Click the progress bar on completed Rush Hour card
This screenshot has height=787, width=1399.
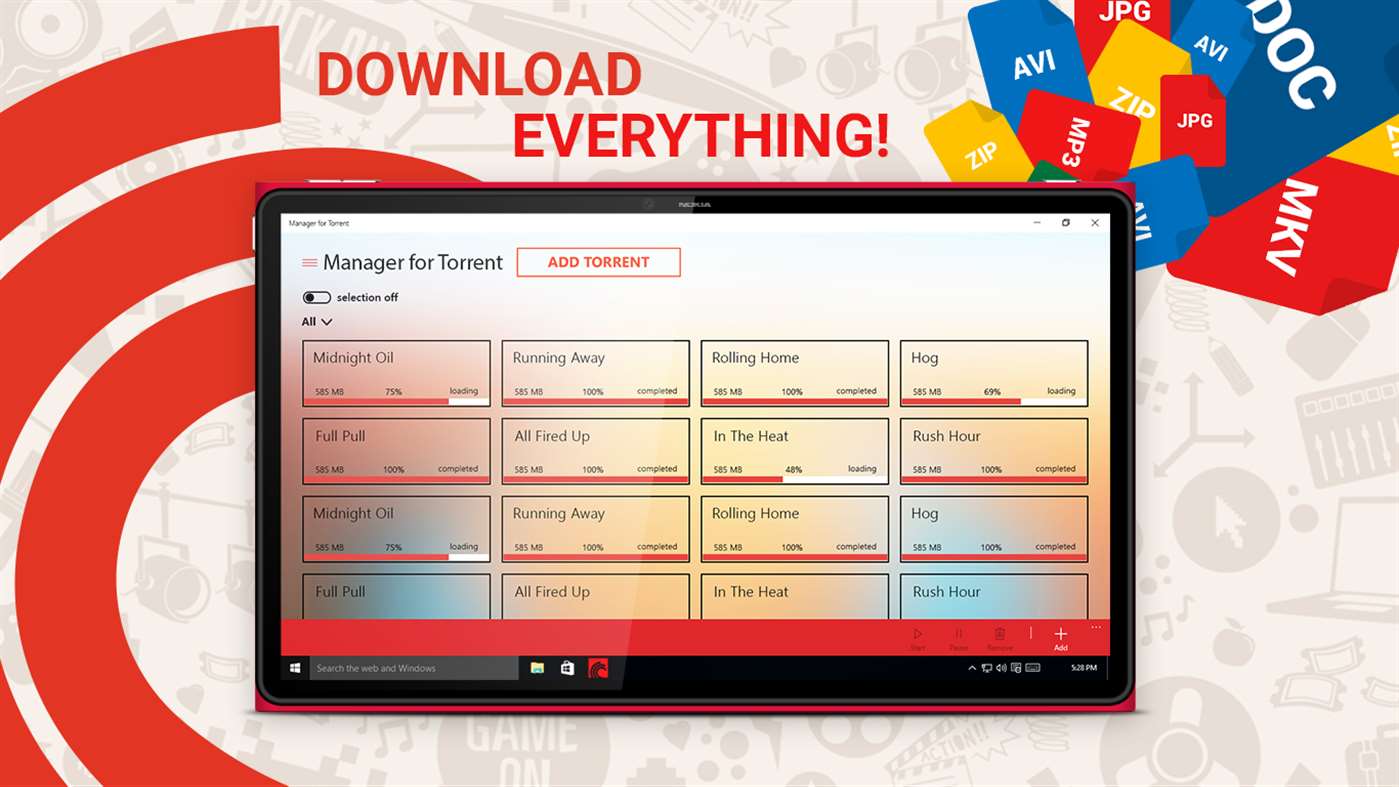tap(994, 480)
